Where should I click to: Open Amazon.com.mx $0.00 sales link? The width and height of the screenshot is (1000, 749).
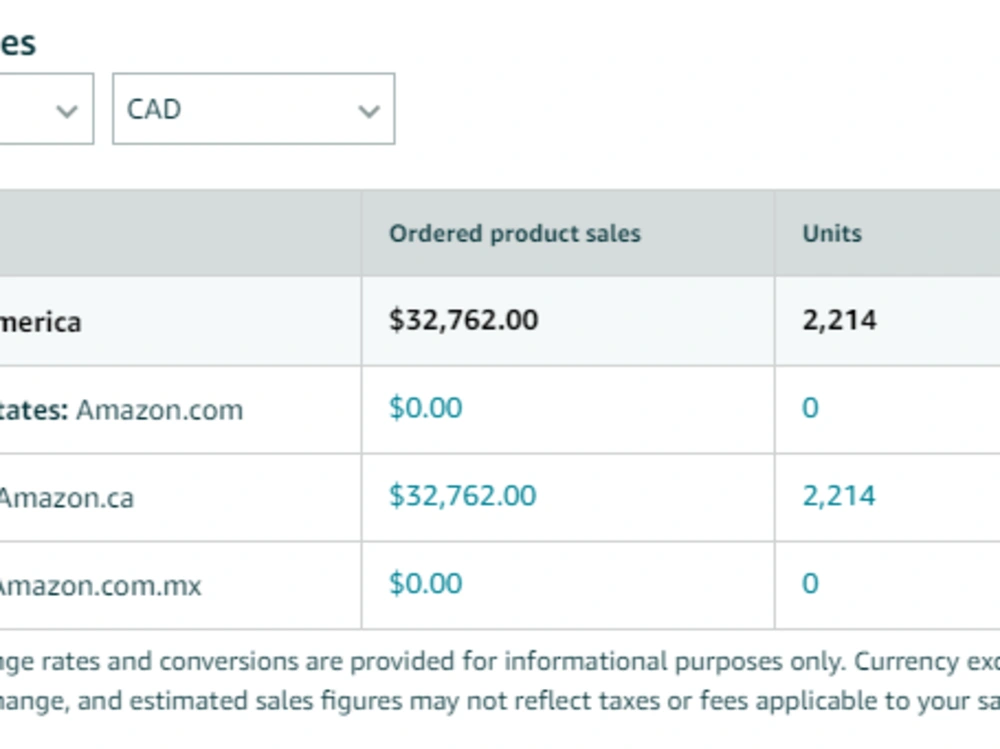click(425, 584)
